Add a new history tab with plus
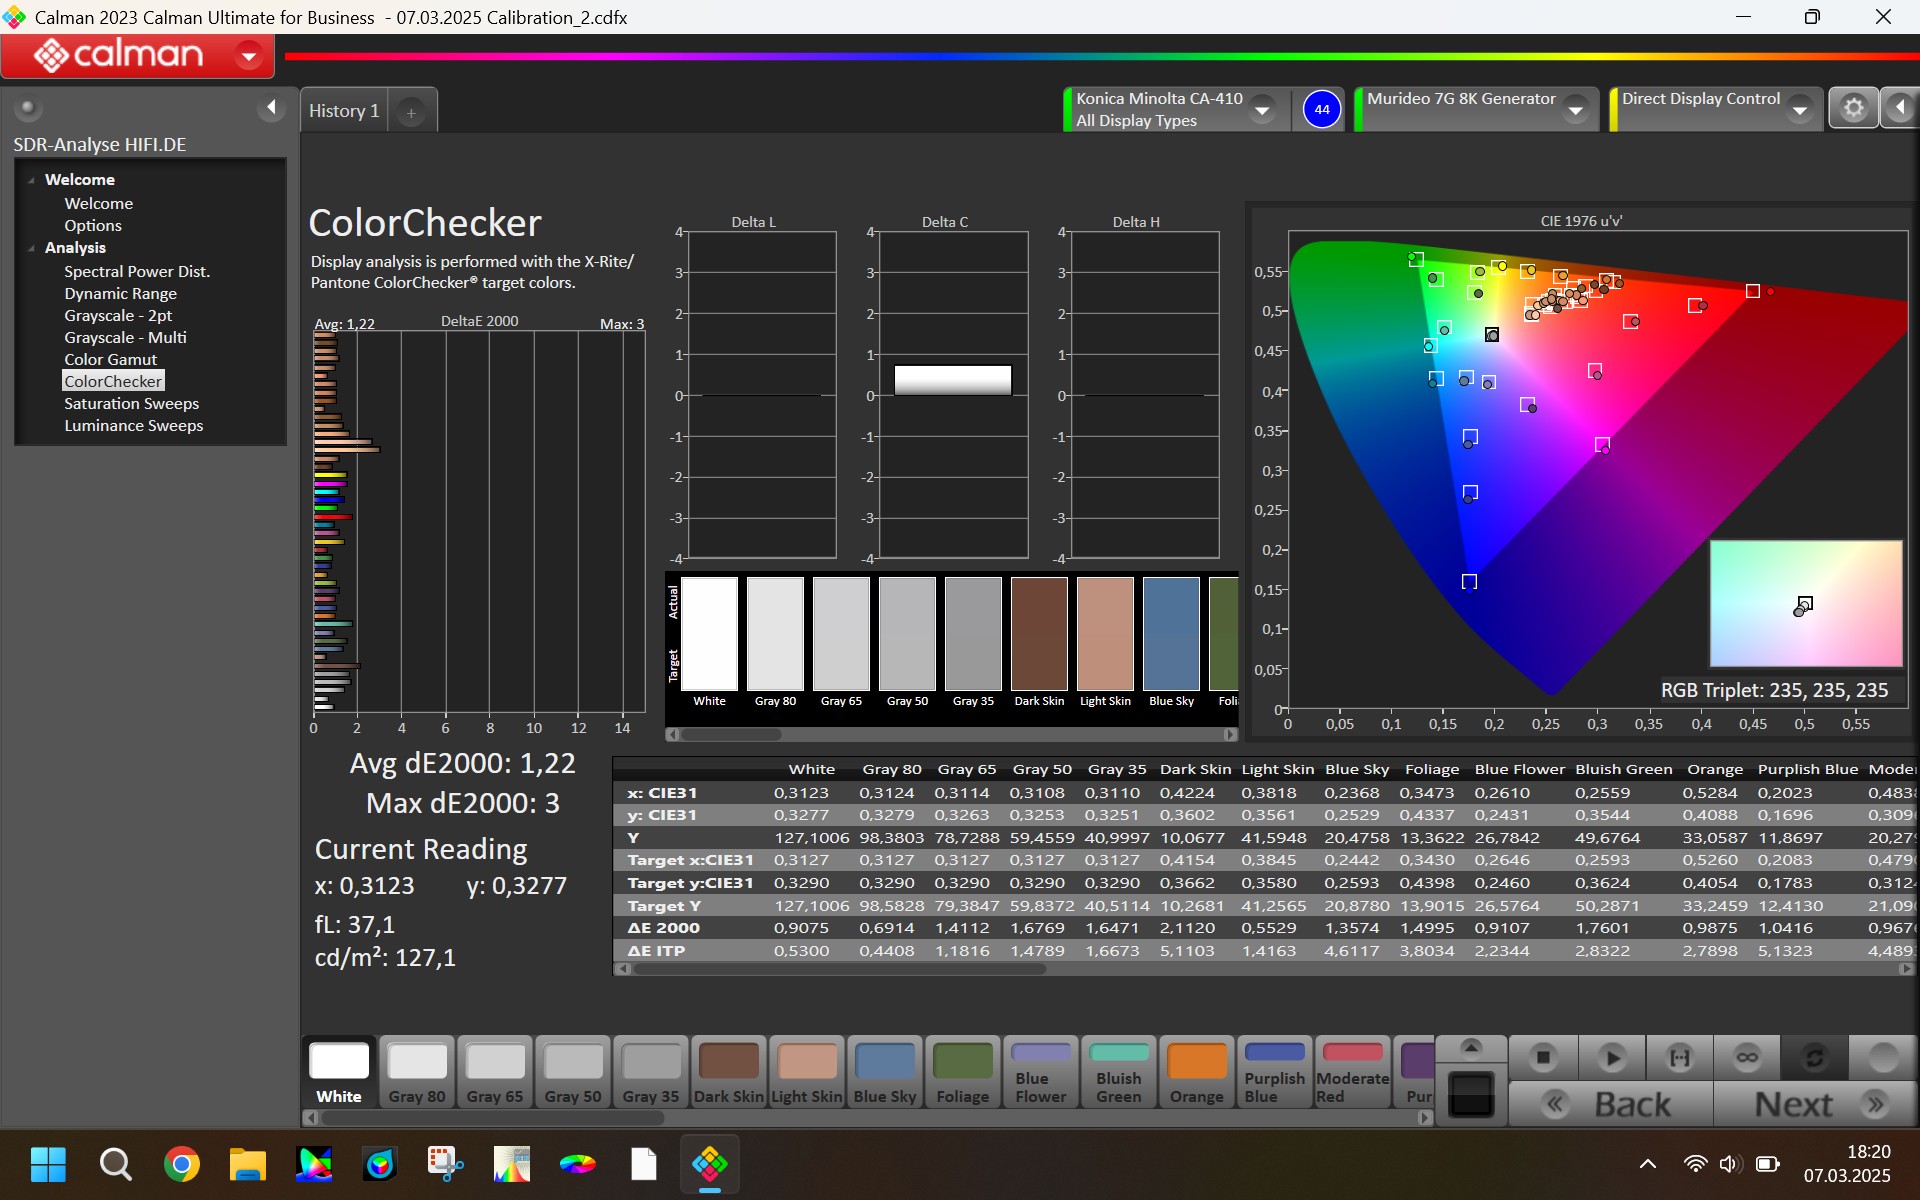 (411, 113)
